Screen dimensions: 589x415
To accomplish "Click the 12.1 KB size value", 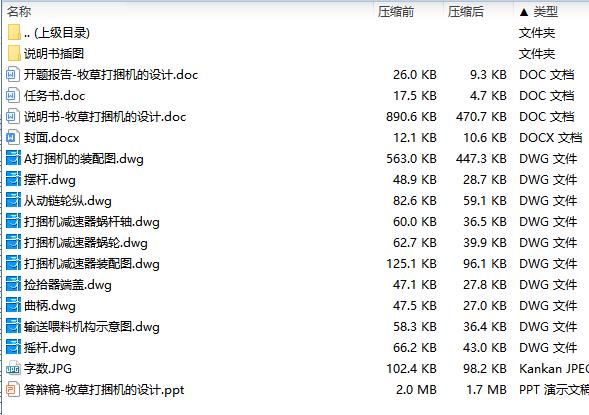I will 415,138.
